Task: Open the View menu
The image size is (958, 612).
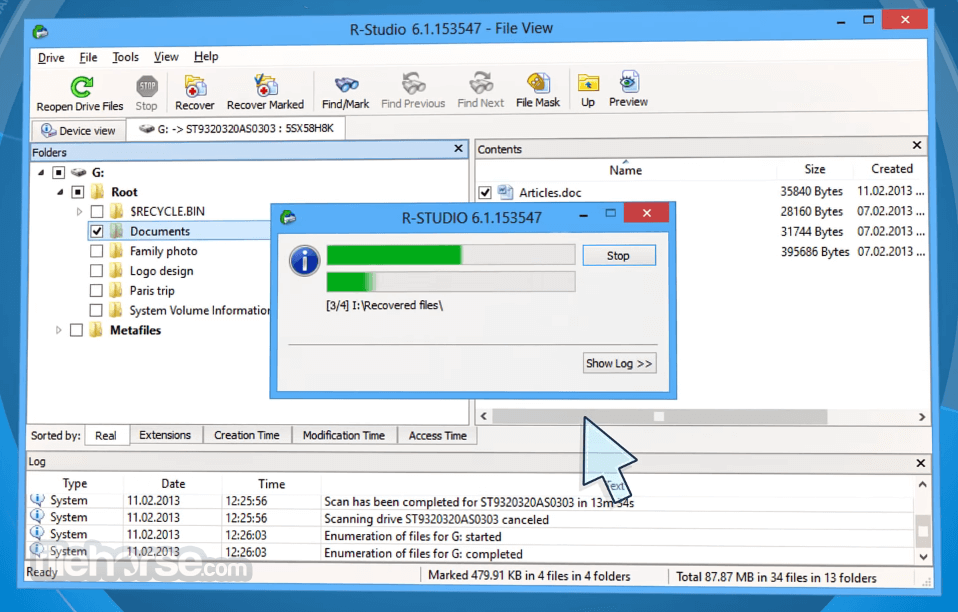Action: [166, 57]
